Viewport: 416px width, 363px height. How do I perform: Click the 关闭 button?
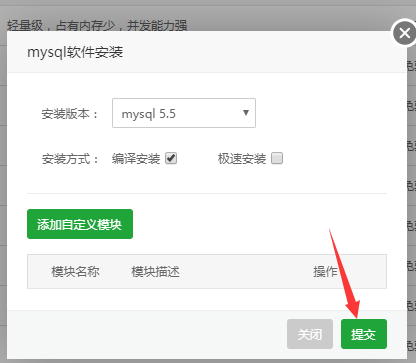(310, 334)
